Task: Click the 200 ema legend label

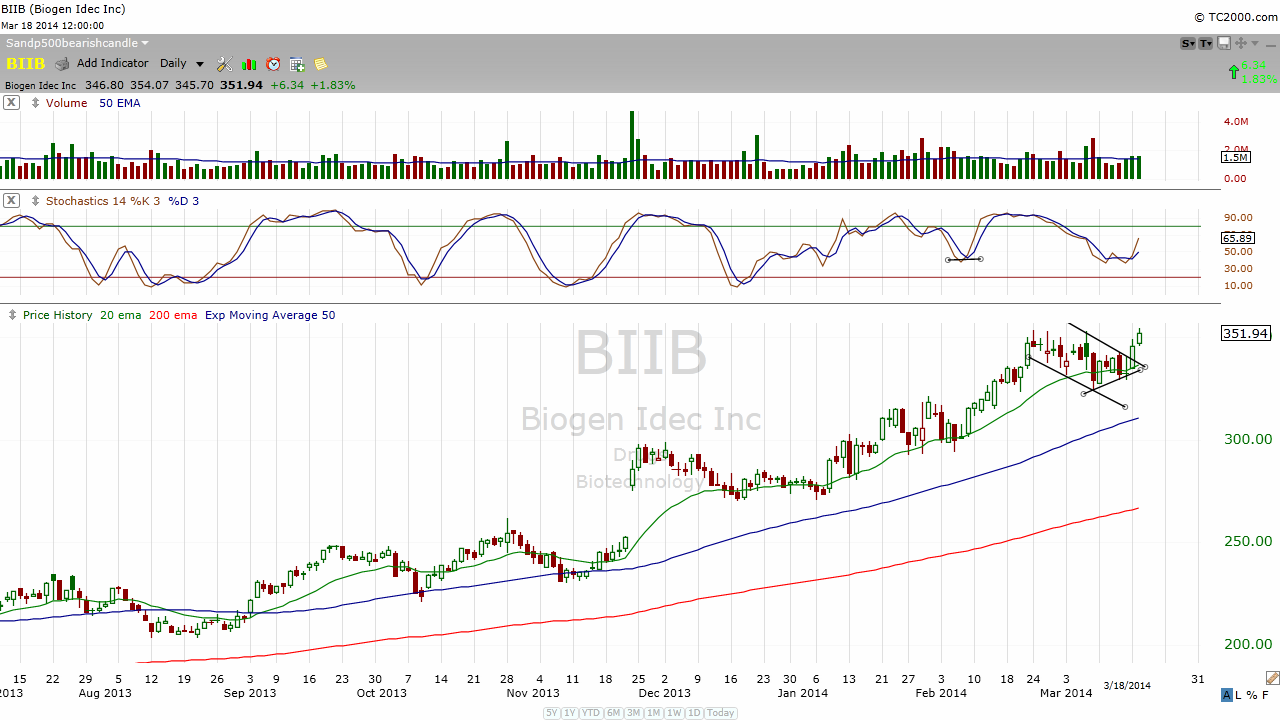Action: 172,315
